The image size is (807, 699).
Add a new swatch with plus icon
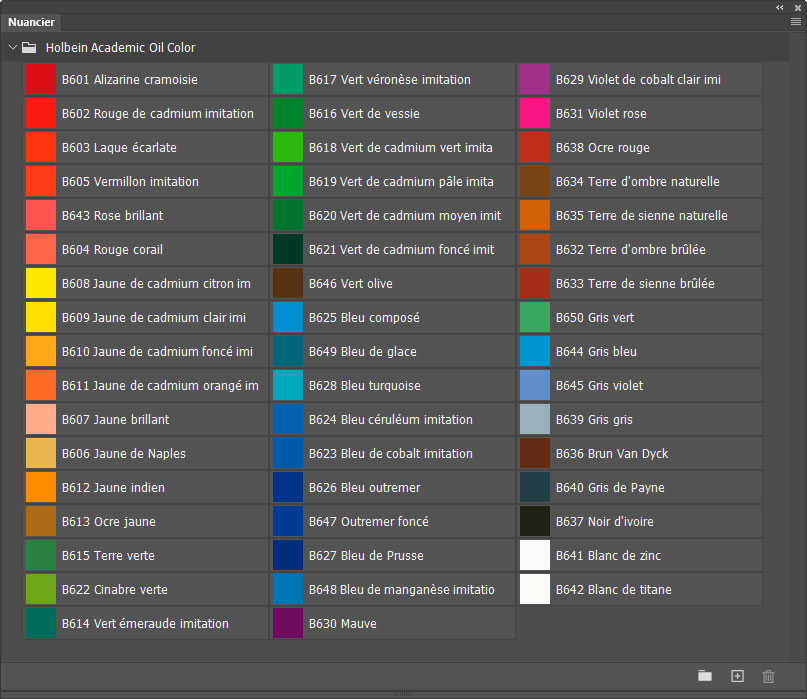point(737,676)
